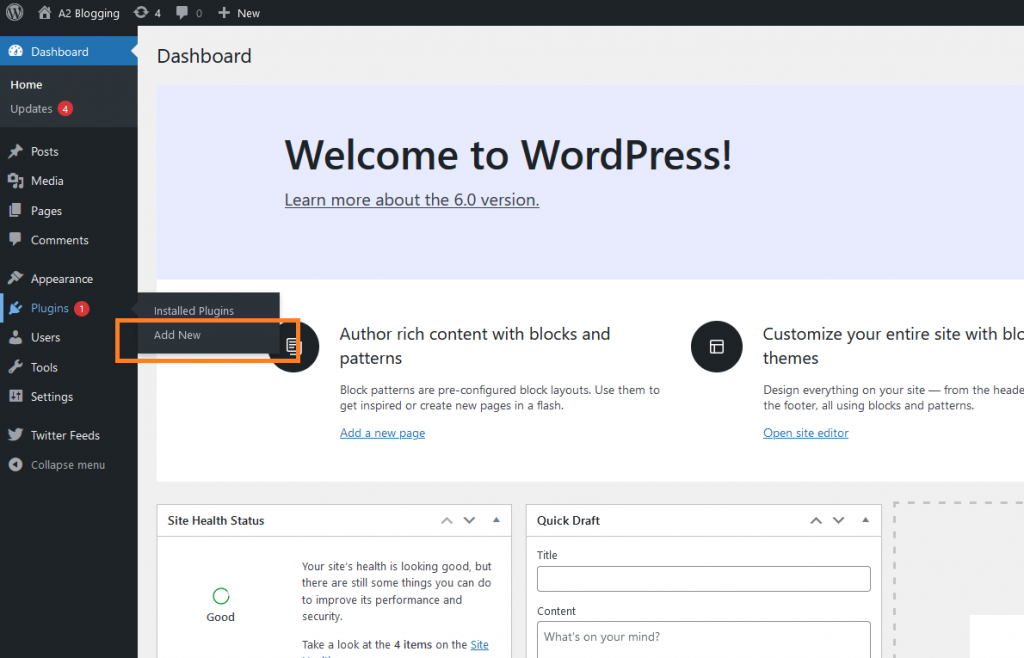Select Add New from the Plugins flyout

coord(177,335)
